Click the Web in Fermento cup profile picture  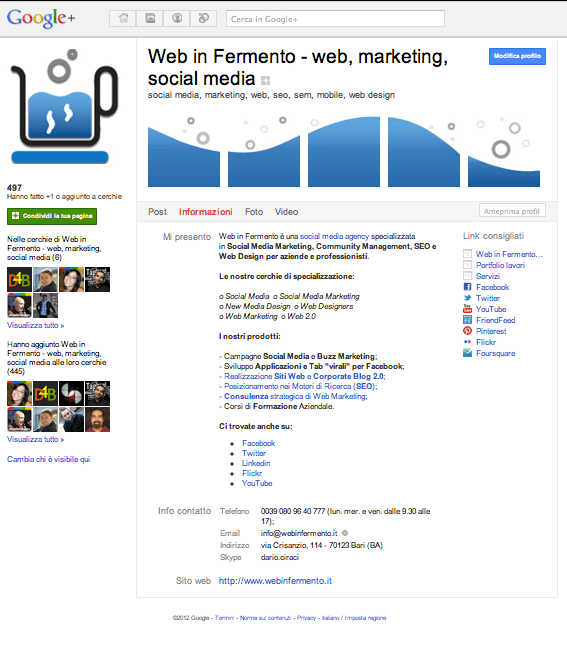[x=63, y=107]
